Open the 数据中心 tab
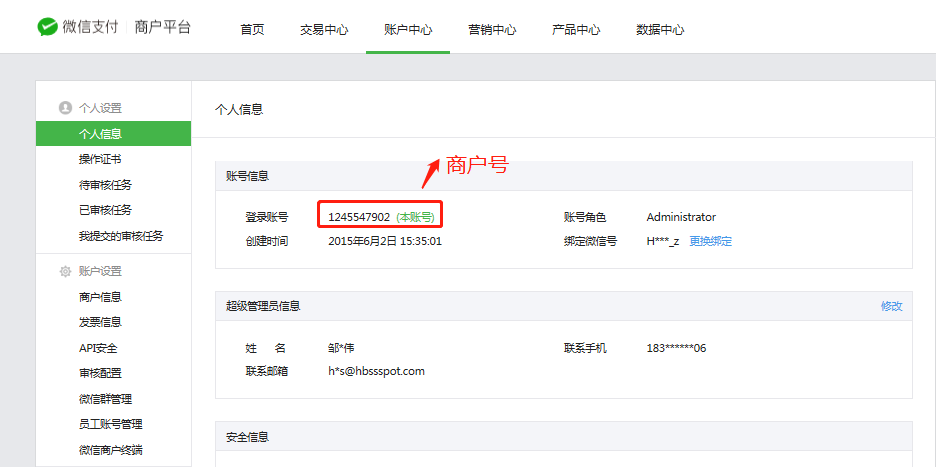 (x=660, y=29)
